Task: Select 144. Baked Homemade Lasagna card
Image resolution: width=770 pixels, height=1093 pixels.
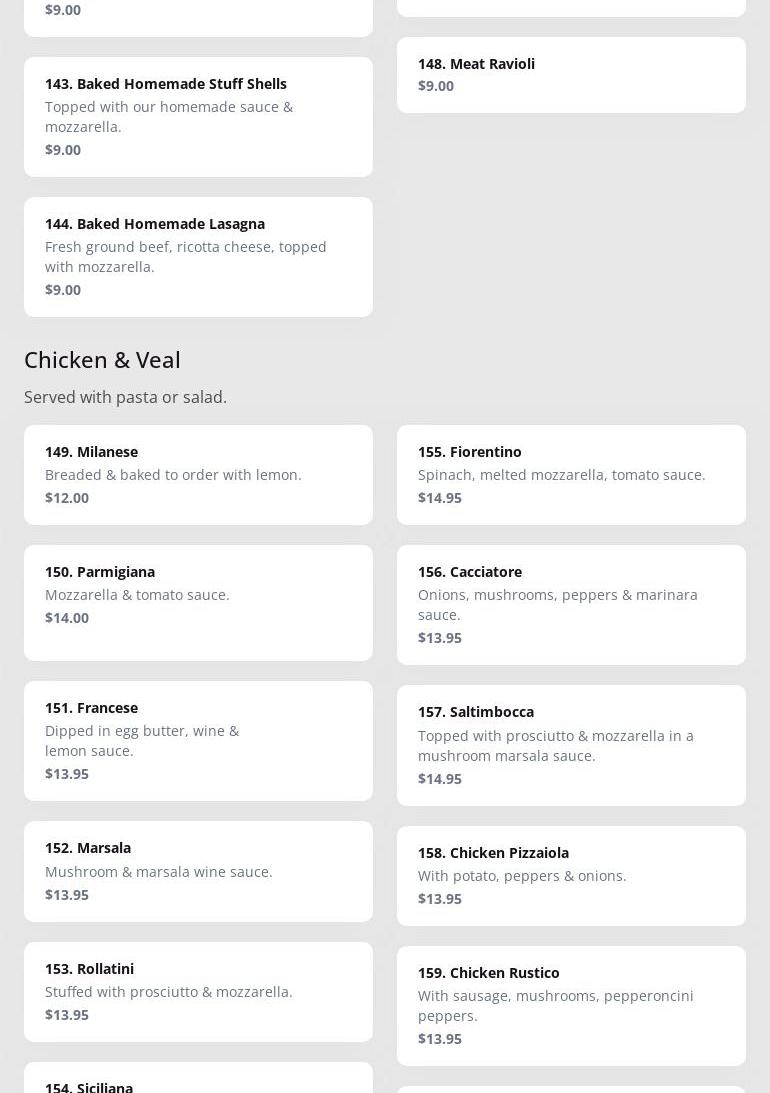Action: point(198,256)
